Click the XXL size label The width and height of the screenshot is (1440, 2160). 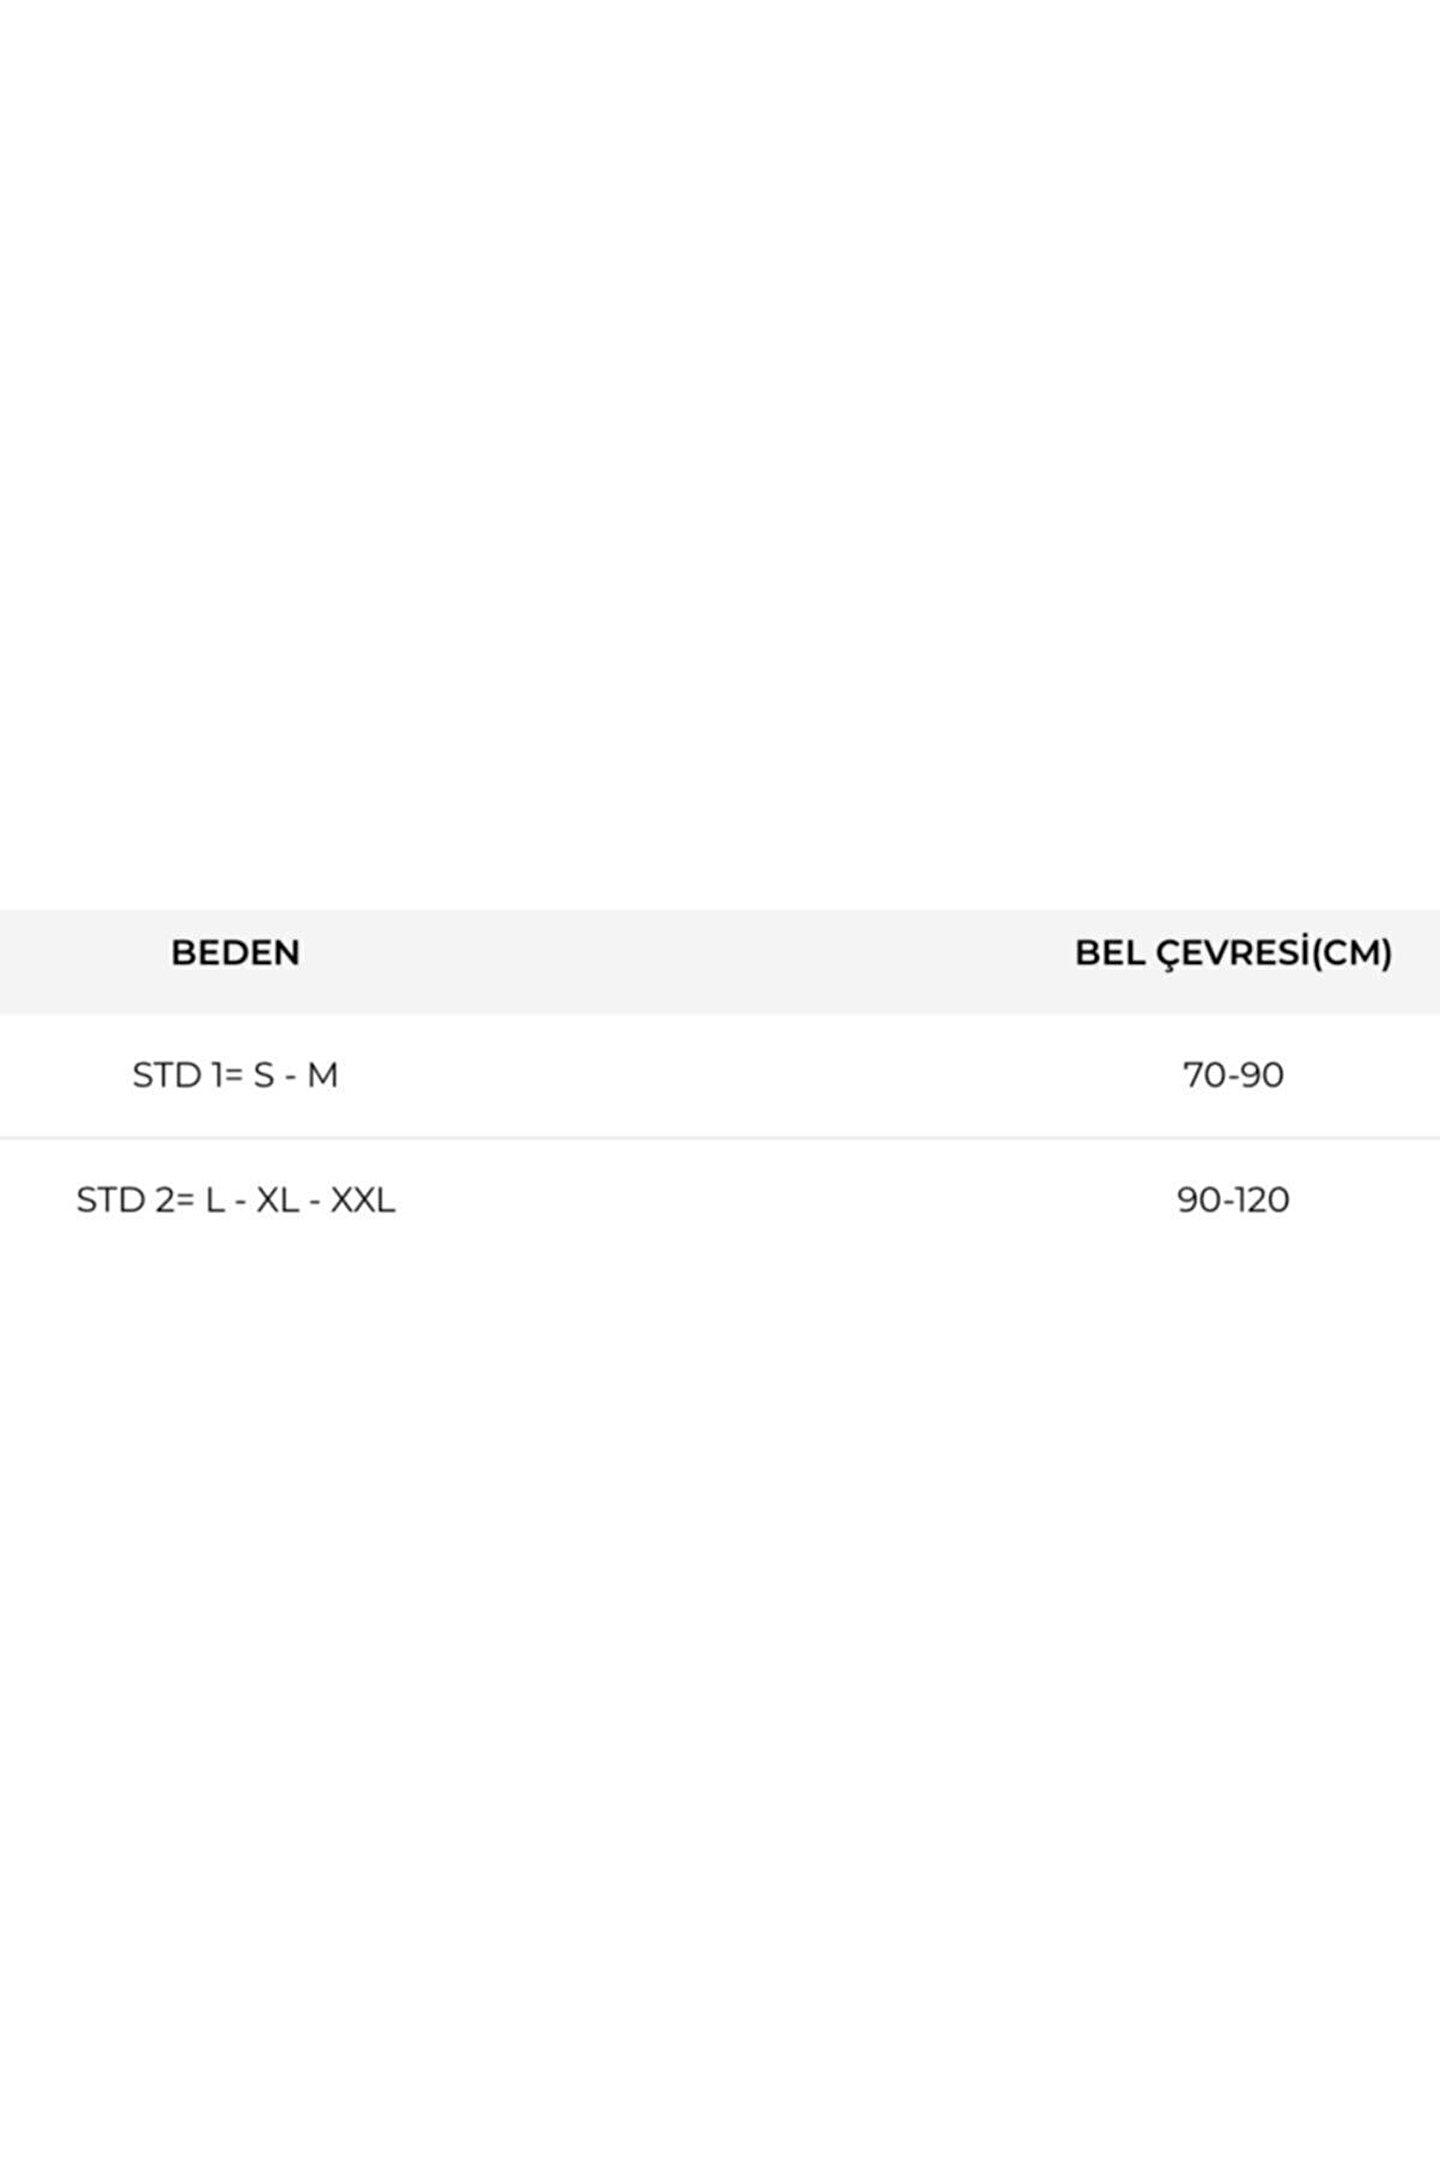tap(363, 1199)
